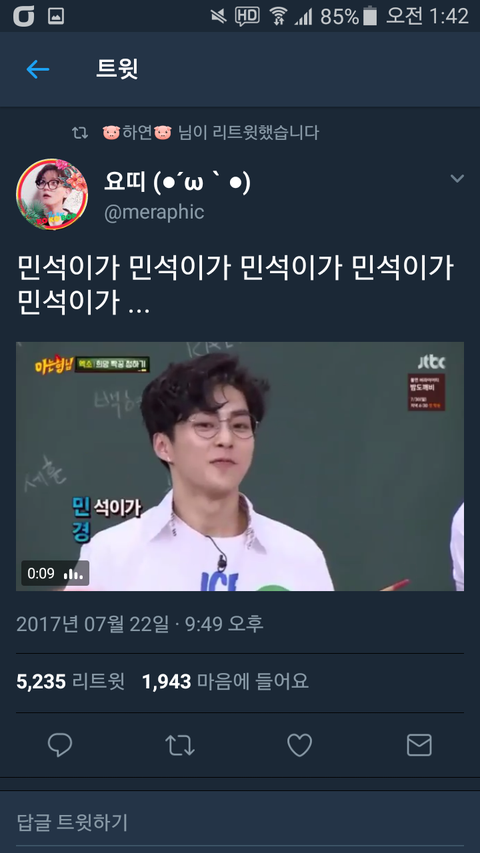
Task: Share via direct message envelope icon
Action: click(x=419, y=745)
